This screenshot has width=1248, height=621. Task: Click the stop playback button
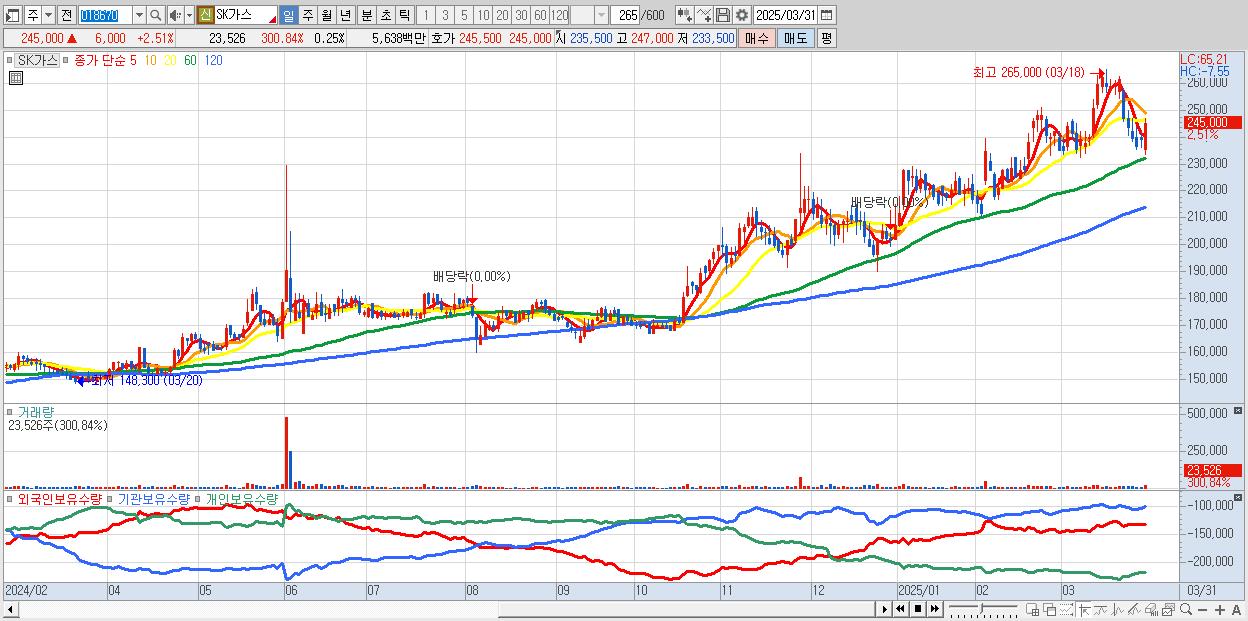coord(918,609)
